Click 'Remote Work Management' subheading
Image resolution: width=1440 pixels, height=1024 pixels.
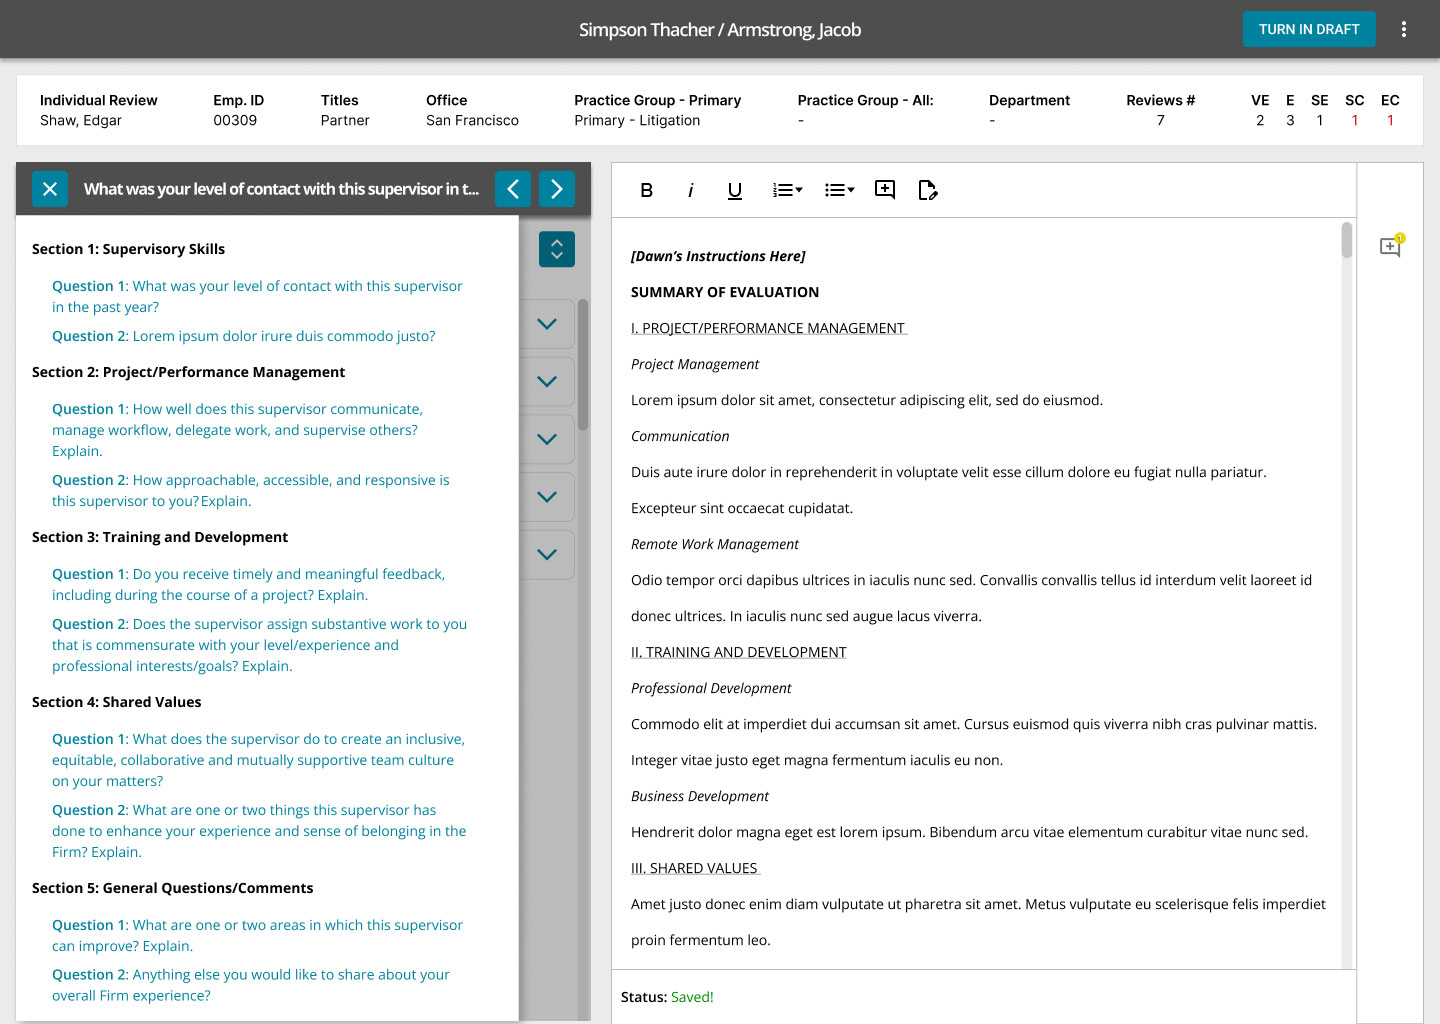click(715, 544)
